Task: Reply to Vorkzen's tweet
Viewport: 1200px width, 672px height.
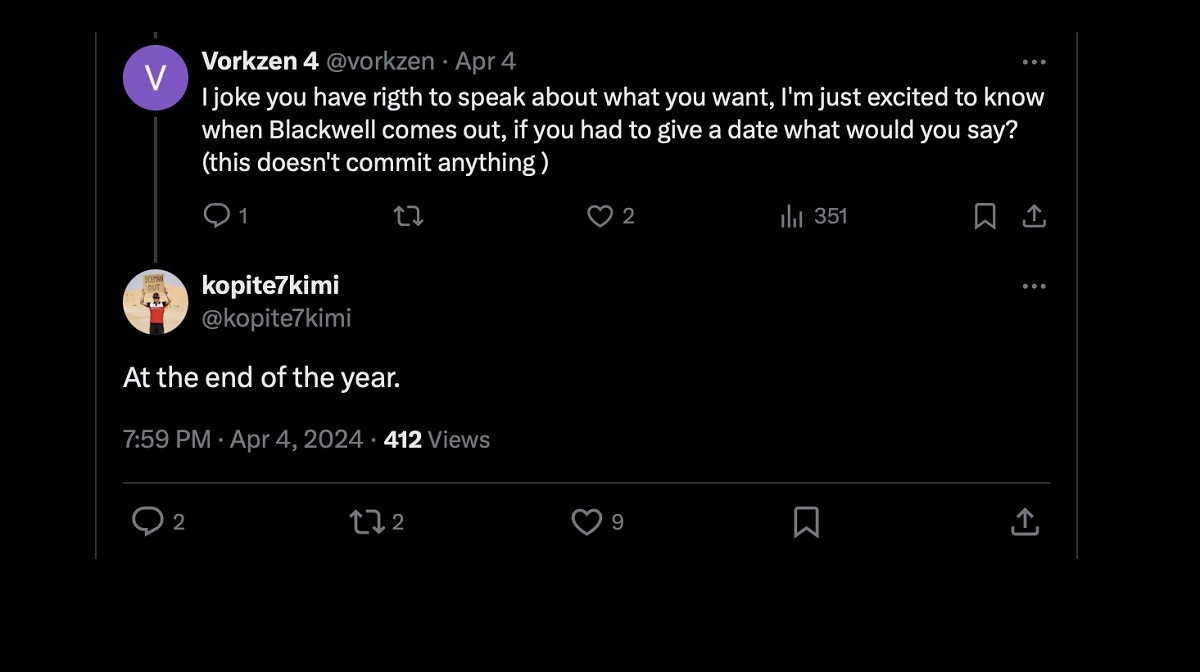Action: [x=216, y=216]
